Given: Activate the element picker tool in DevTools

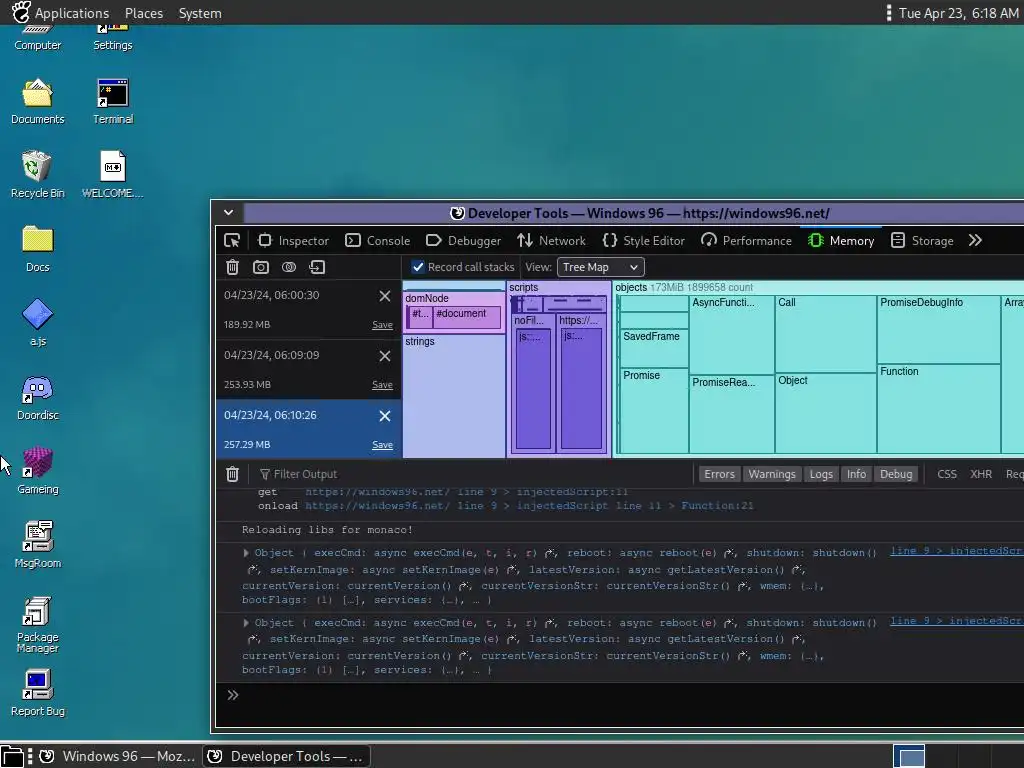Looking at the screenshot, I should (232, 240).
